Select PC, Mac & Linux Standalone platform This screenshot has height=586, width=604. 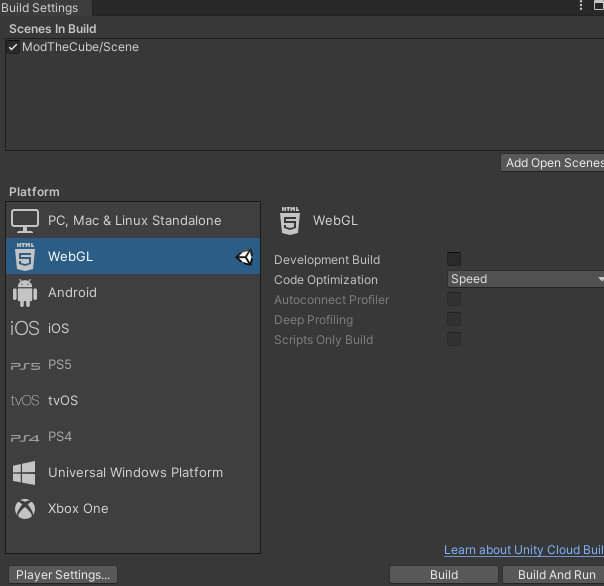pyautogui.click(x=133, y=220)
